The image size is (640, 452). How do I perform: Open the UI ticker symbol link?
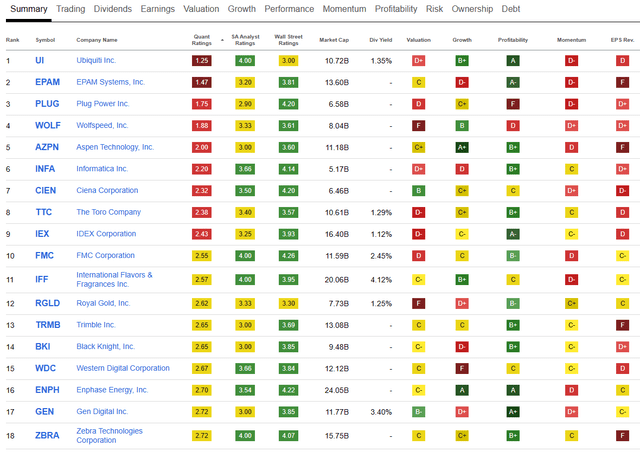pos(40,60)
